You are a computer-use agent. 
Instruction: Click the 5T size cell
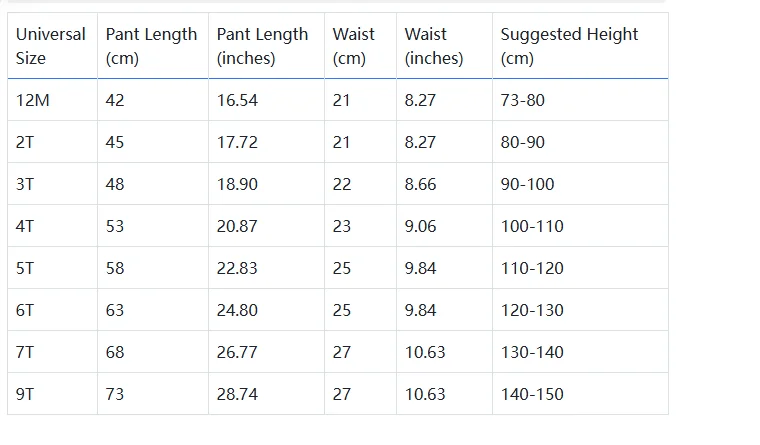(52, 268)
